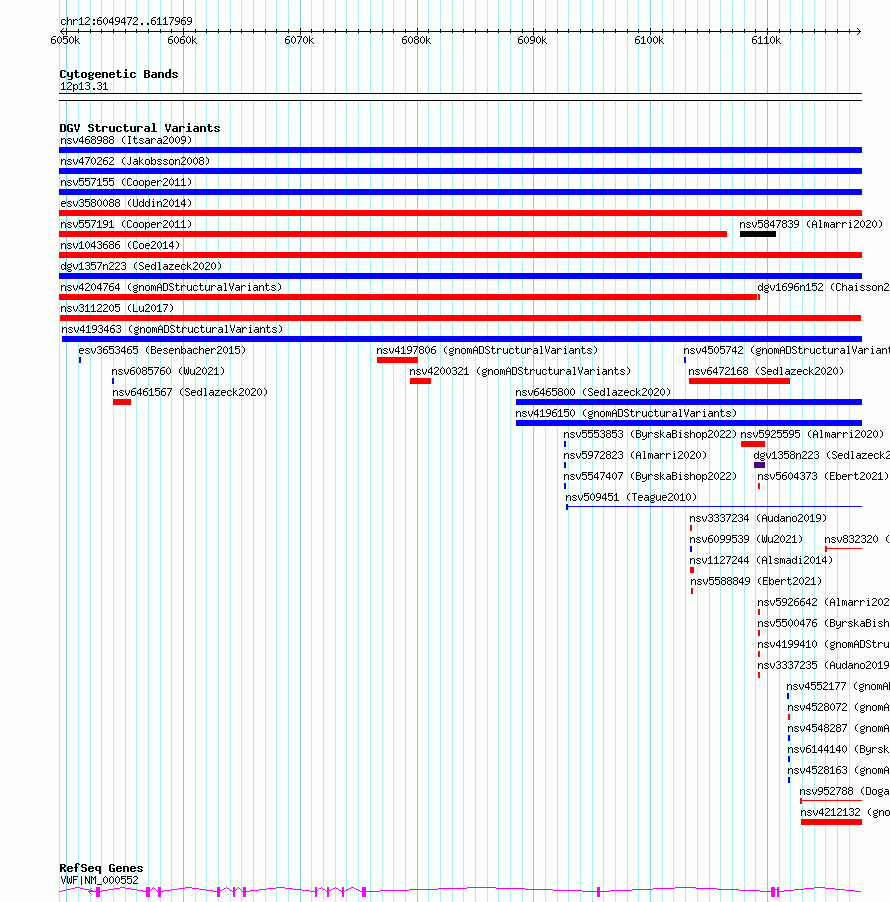The height and width of the screenshot is (902, 890).
Task: Click chr12:6049472..6117969 region label
Action: pos(126,21)
